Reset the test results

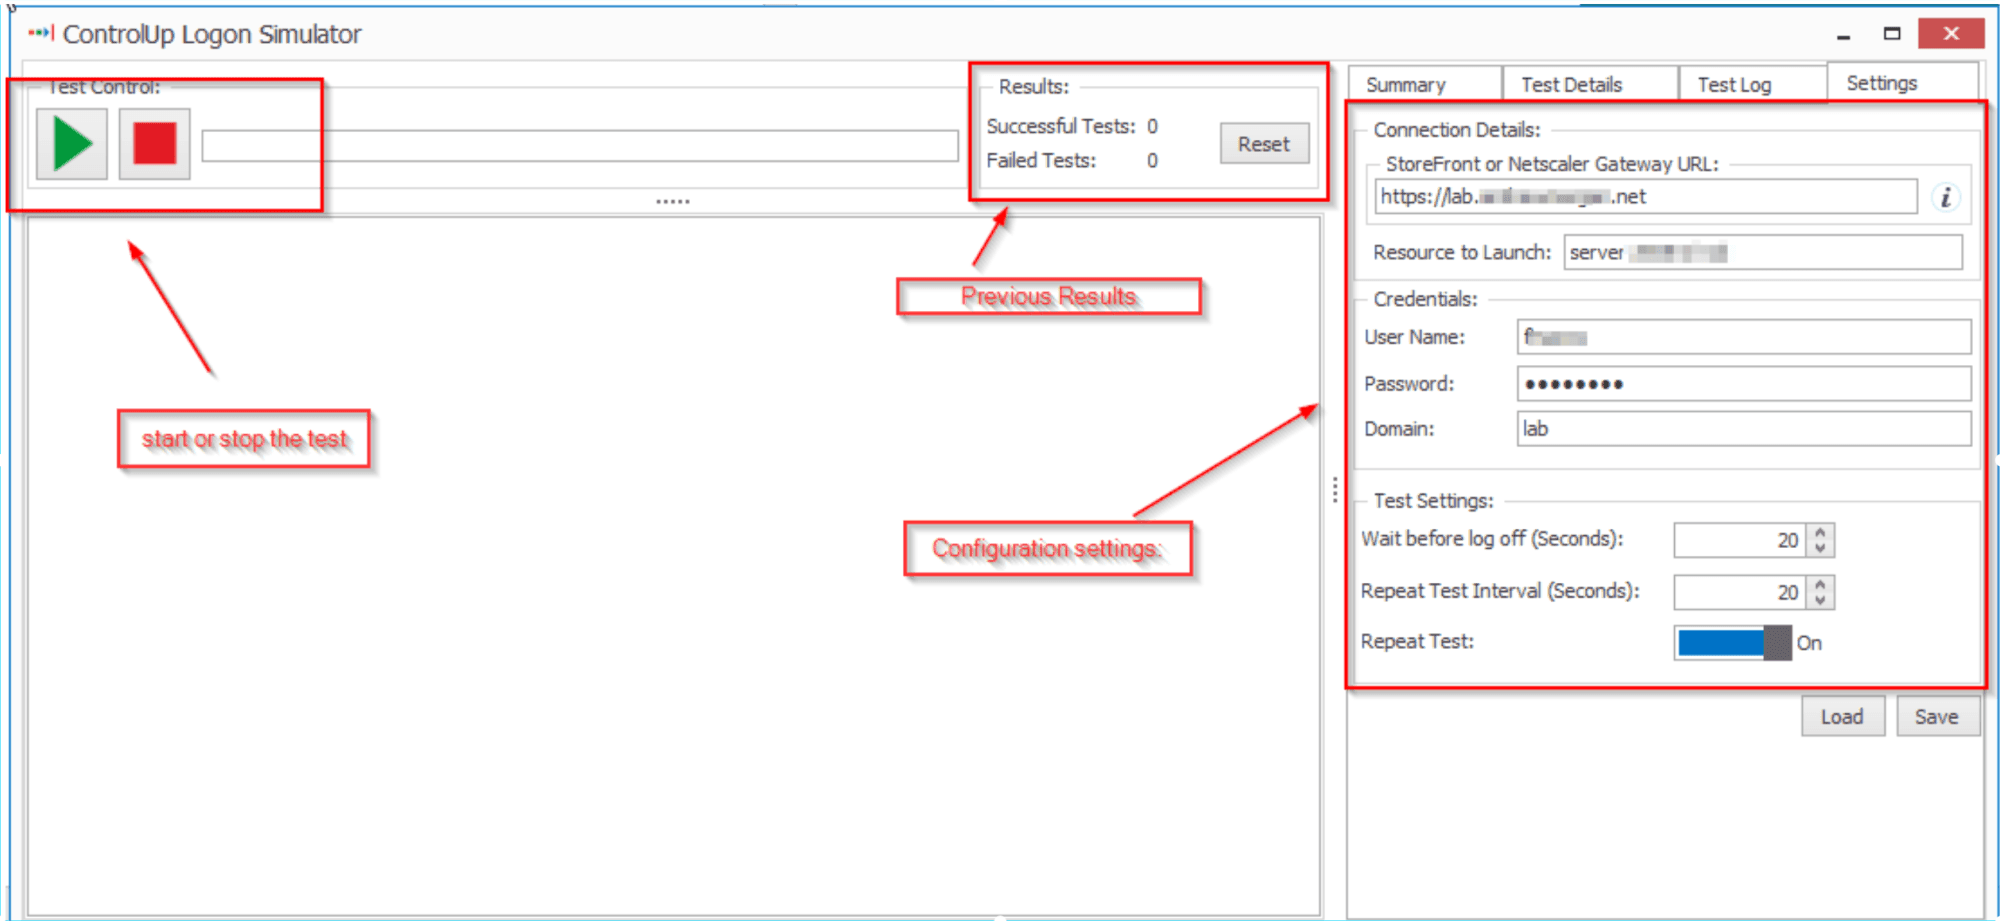tap(1264, 144)
